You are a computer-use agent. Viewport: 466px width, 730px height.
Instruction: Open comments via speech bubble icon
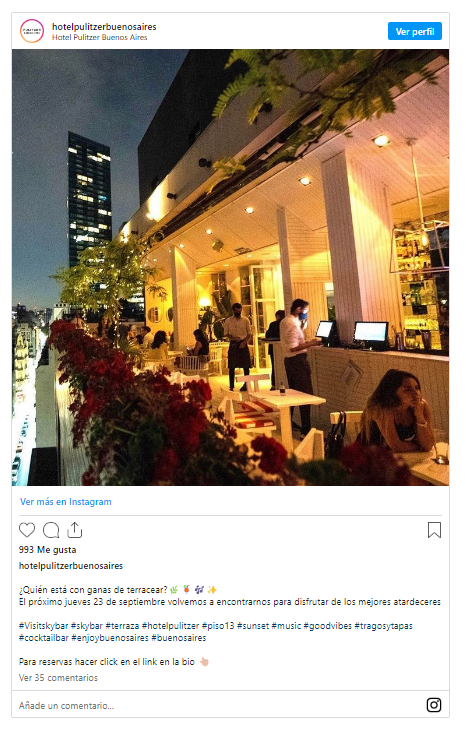tap(51, 530)
